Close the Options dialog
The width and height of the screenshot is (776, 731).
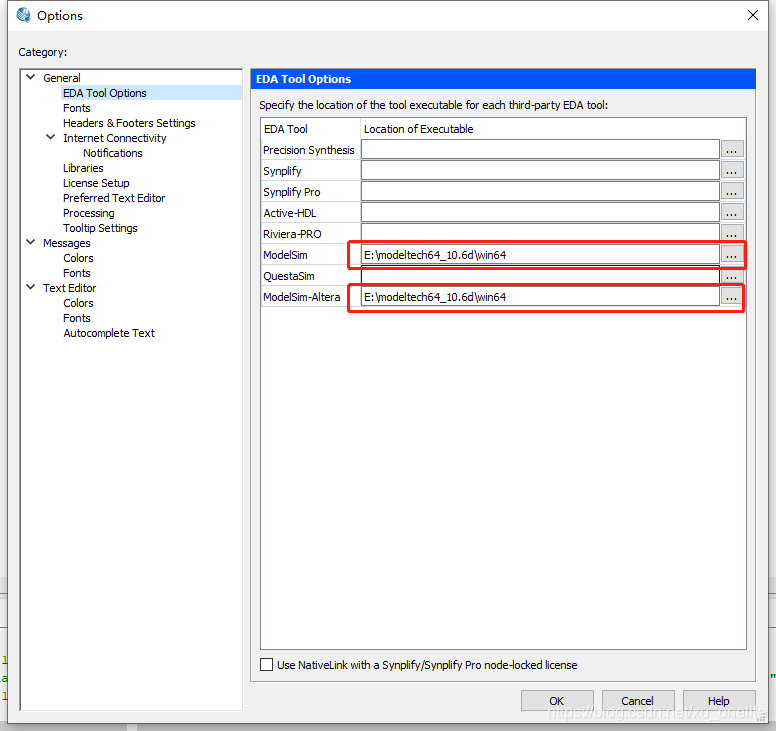coord(752,15)
